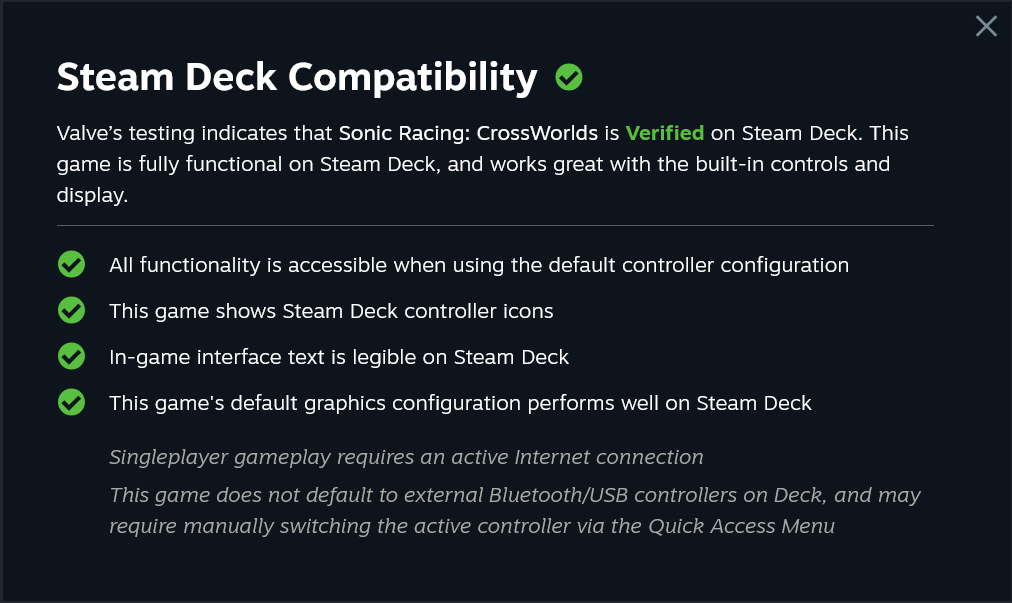Click the green Verified badge beside the title
Image resolution: width=1012 pixels, height=603 pixels.
click(x=569, y=77)
